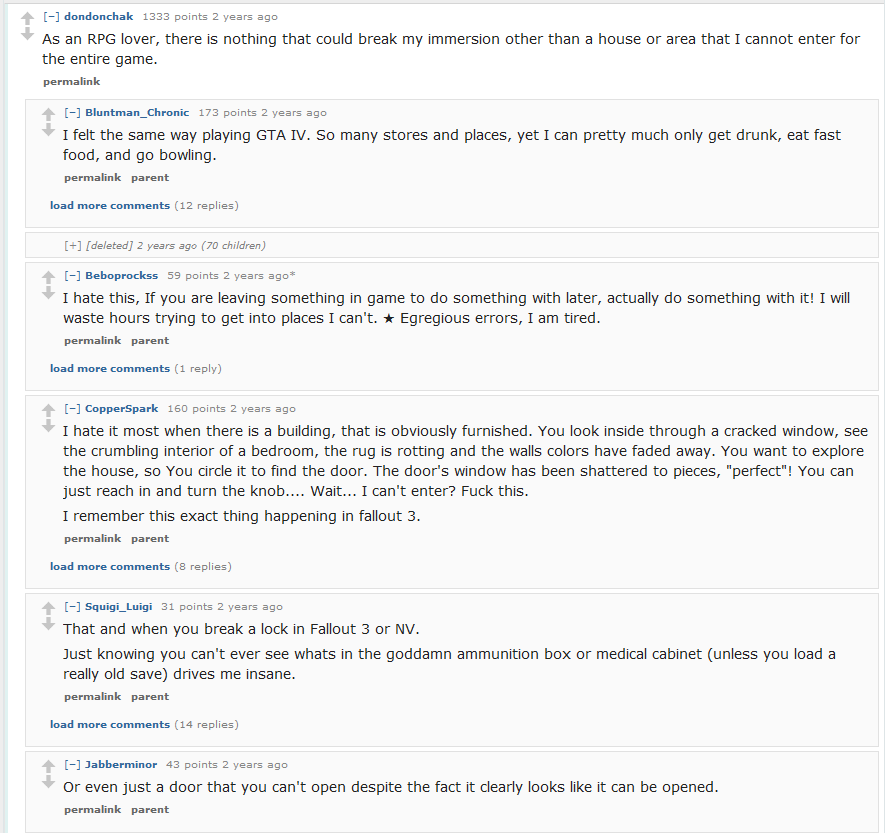Open Beboprockss's user profile
The height and width of the screenshot is (833, 885).
tap(121, 276)
